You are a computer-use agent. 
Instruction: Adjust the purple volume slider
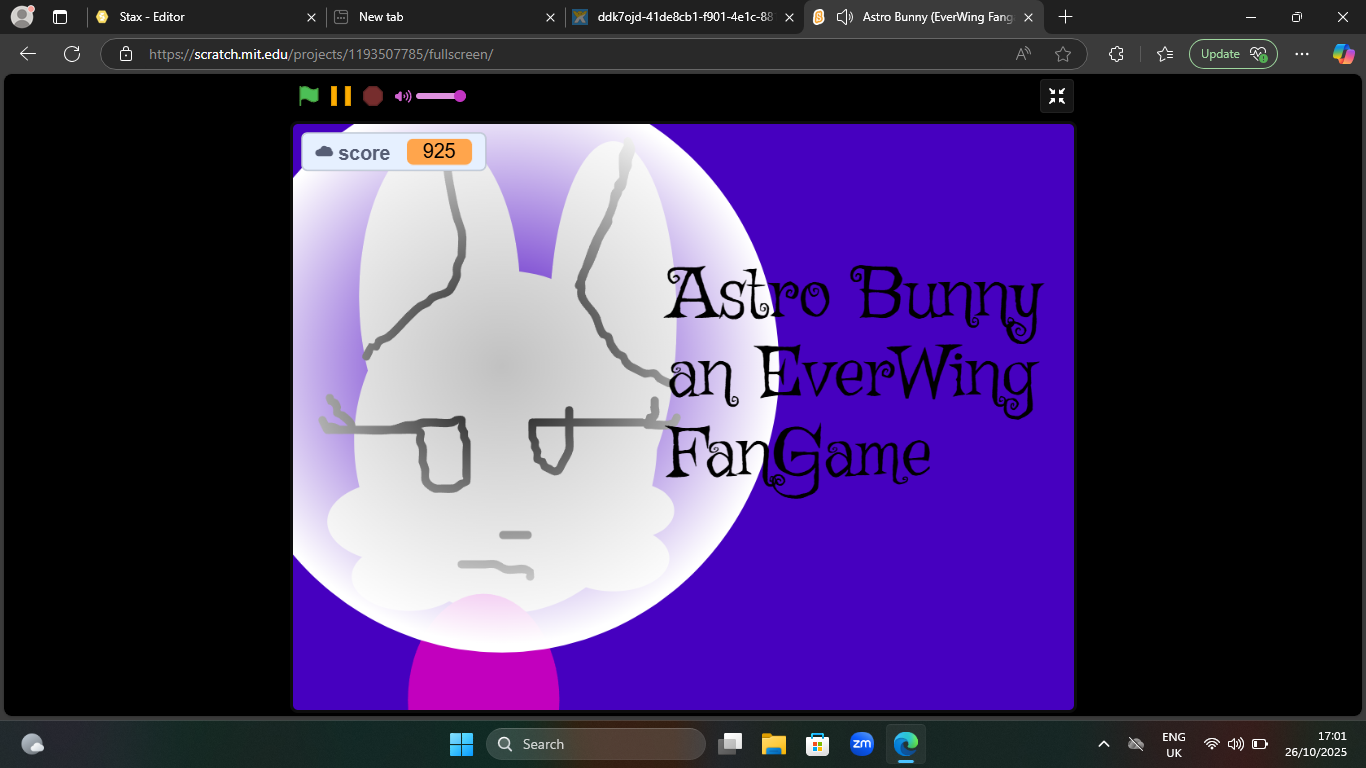coord(441,96)
